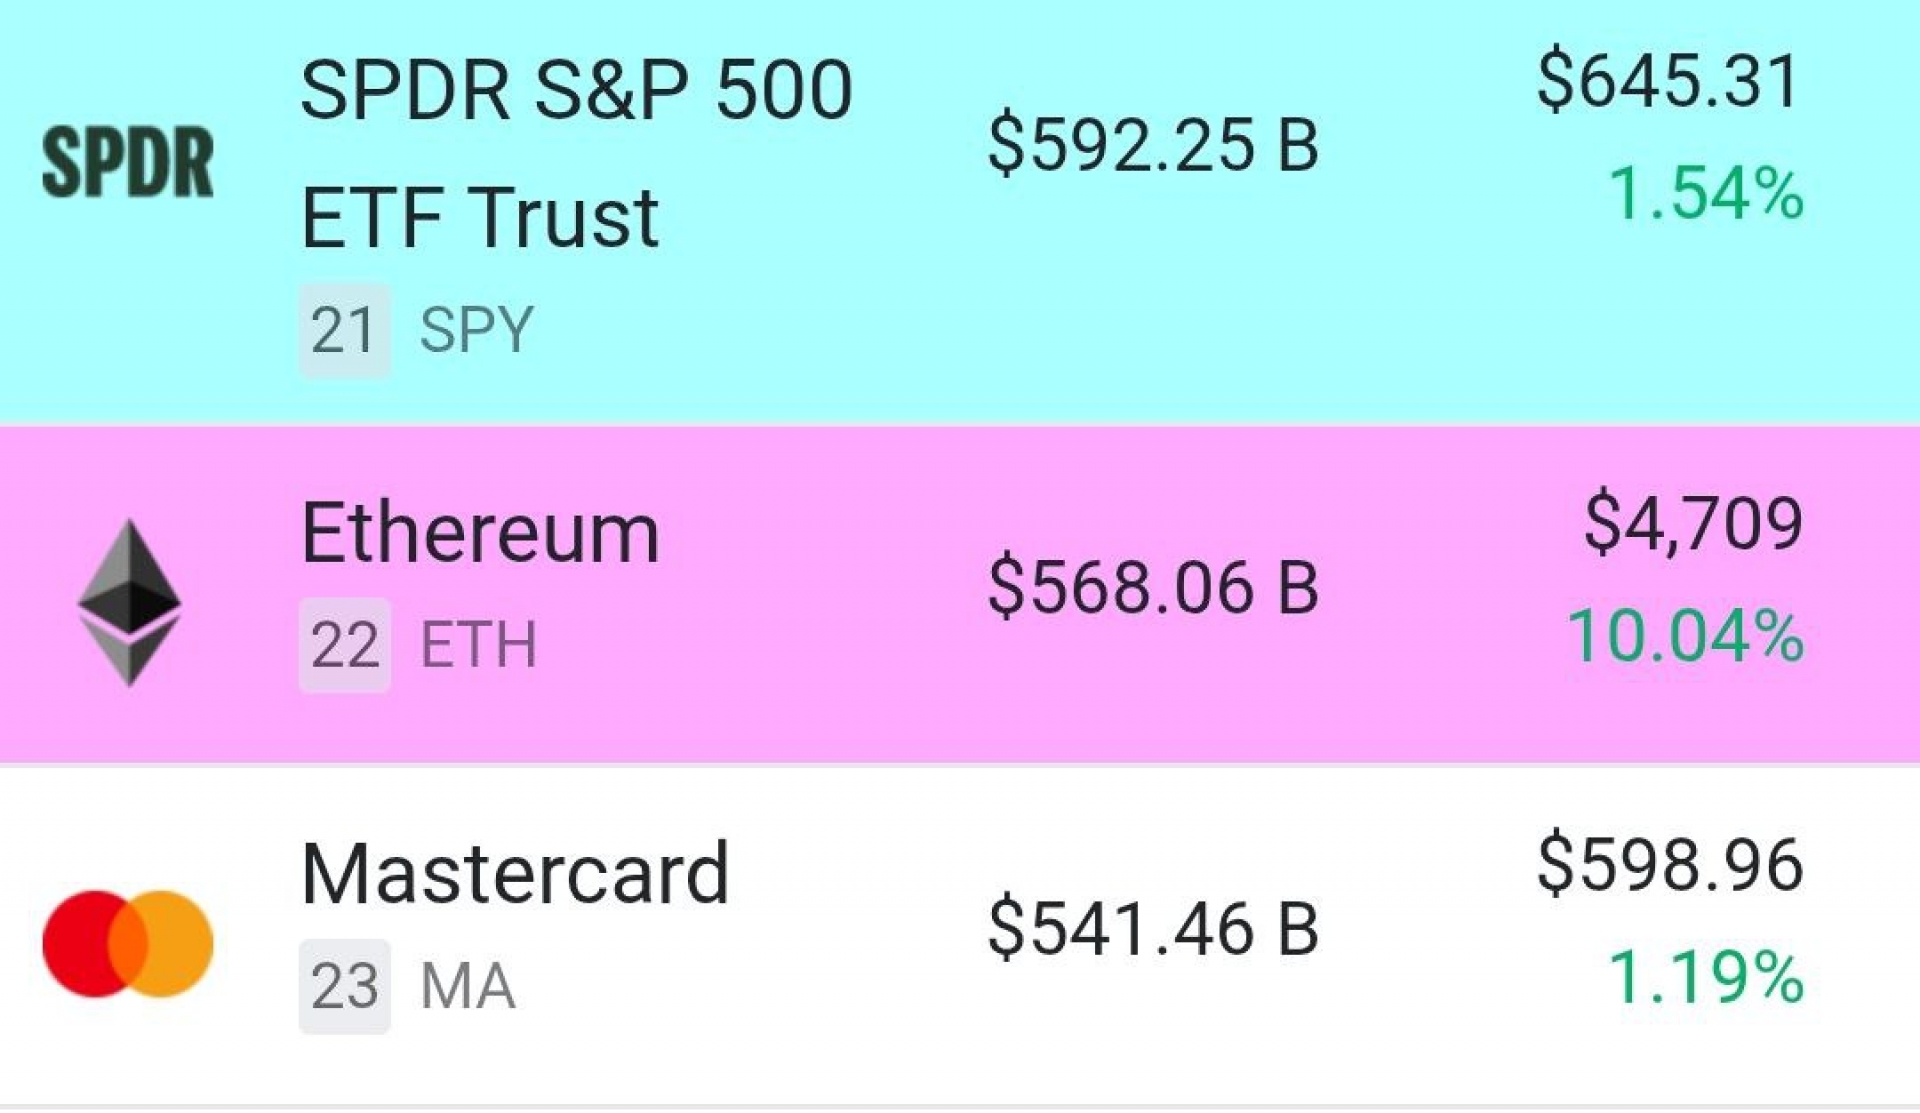Select the ETH ticker symbol

click(478, 645)
